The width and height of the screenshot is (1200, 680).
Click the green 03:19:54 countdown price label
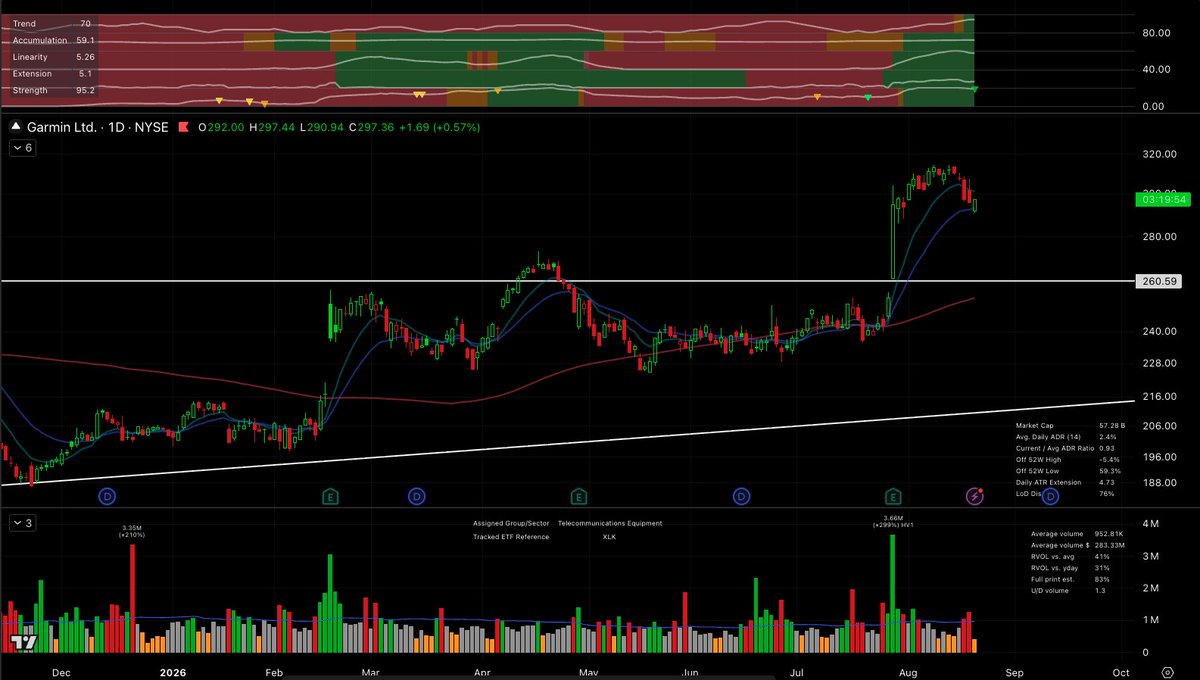coord(1165,200)
